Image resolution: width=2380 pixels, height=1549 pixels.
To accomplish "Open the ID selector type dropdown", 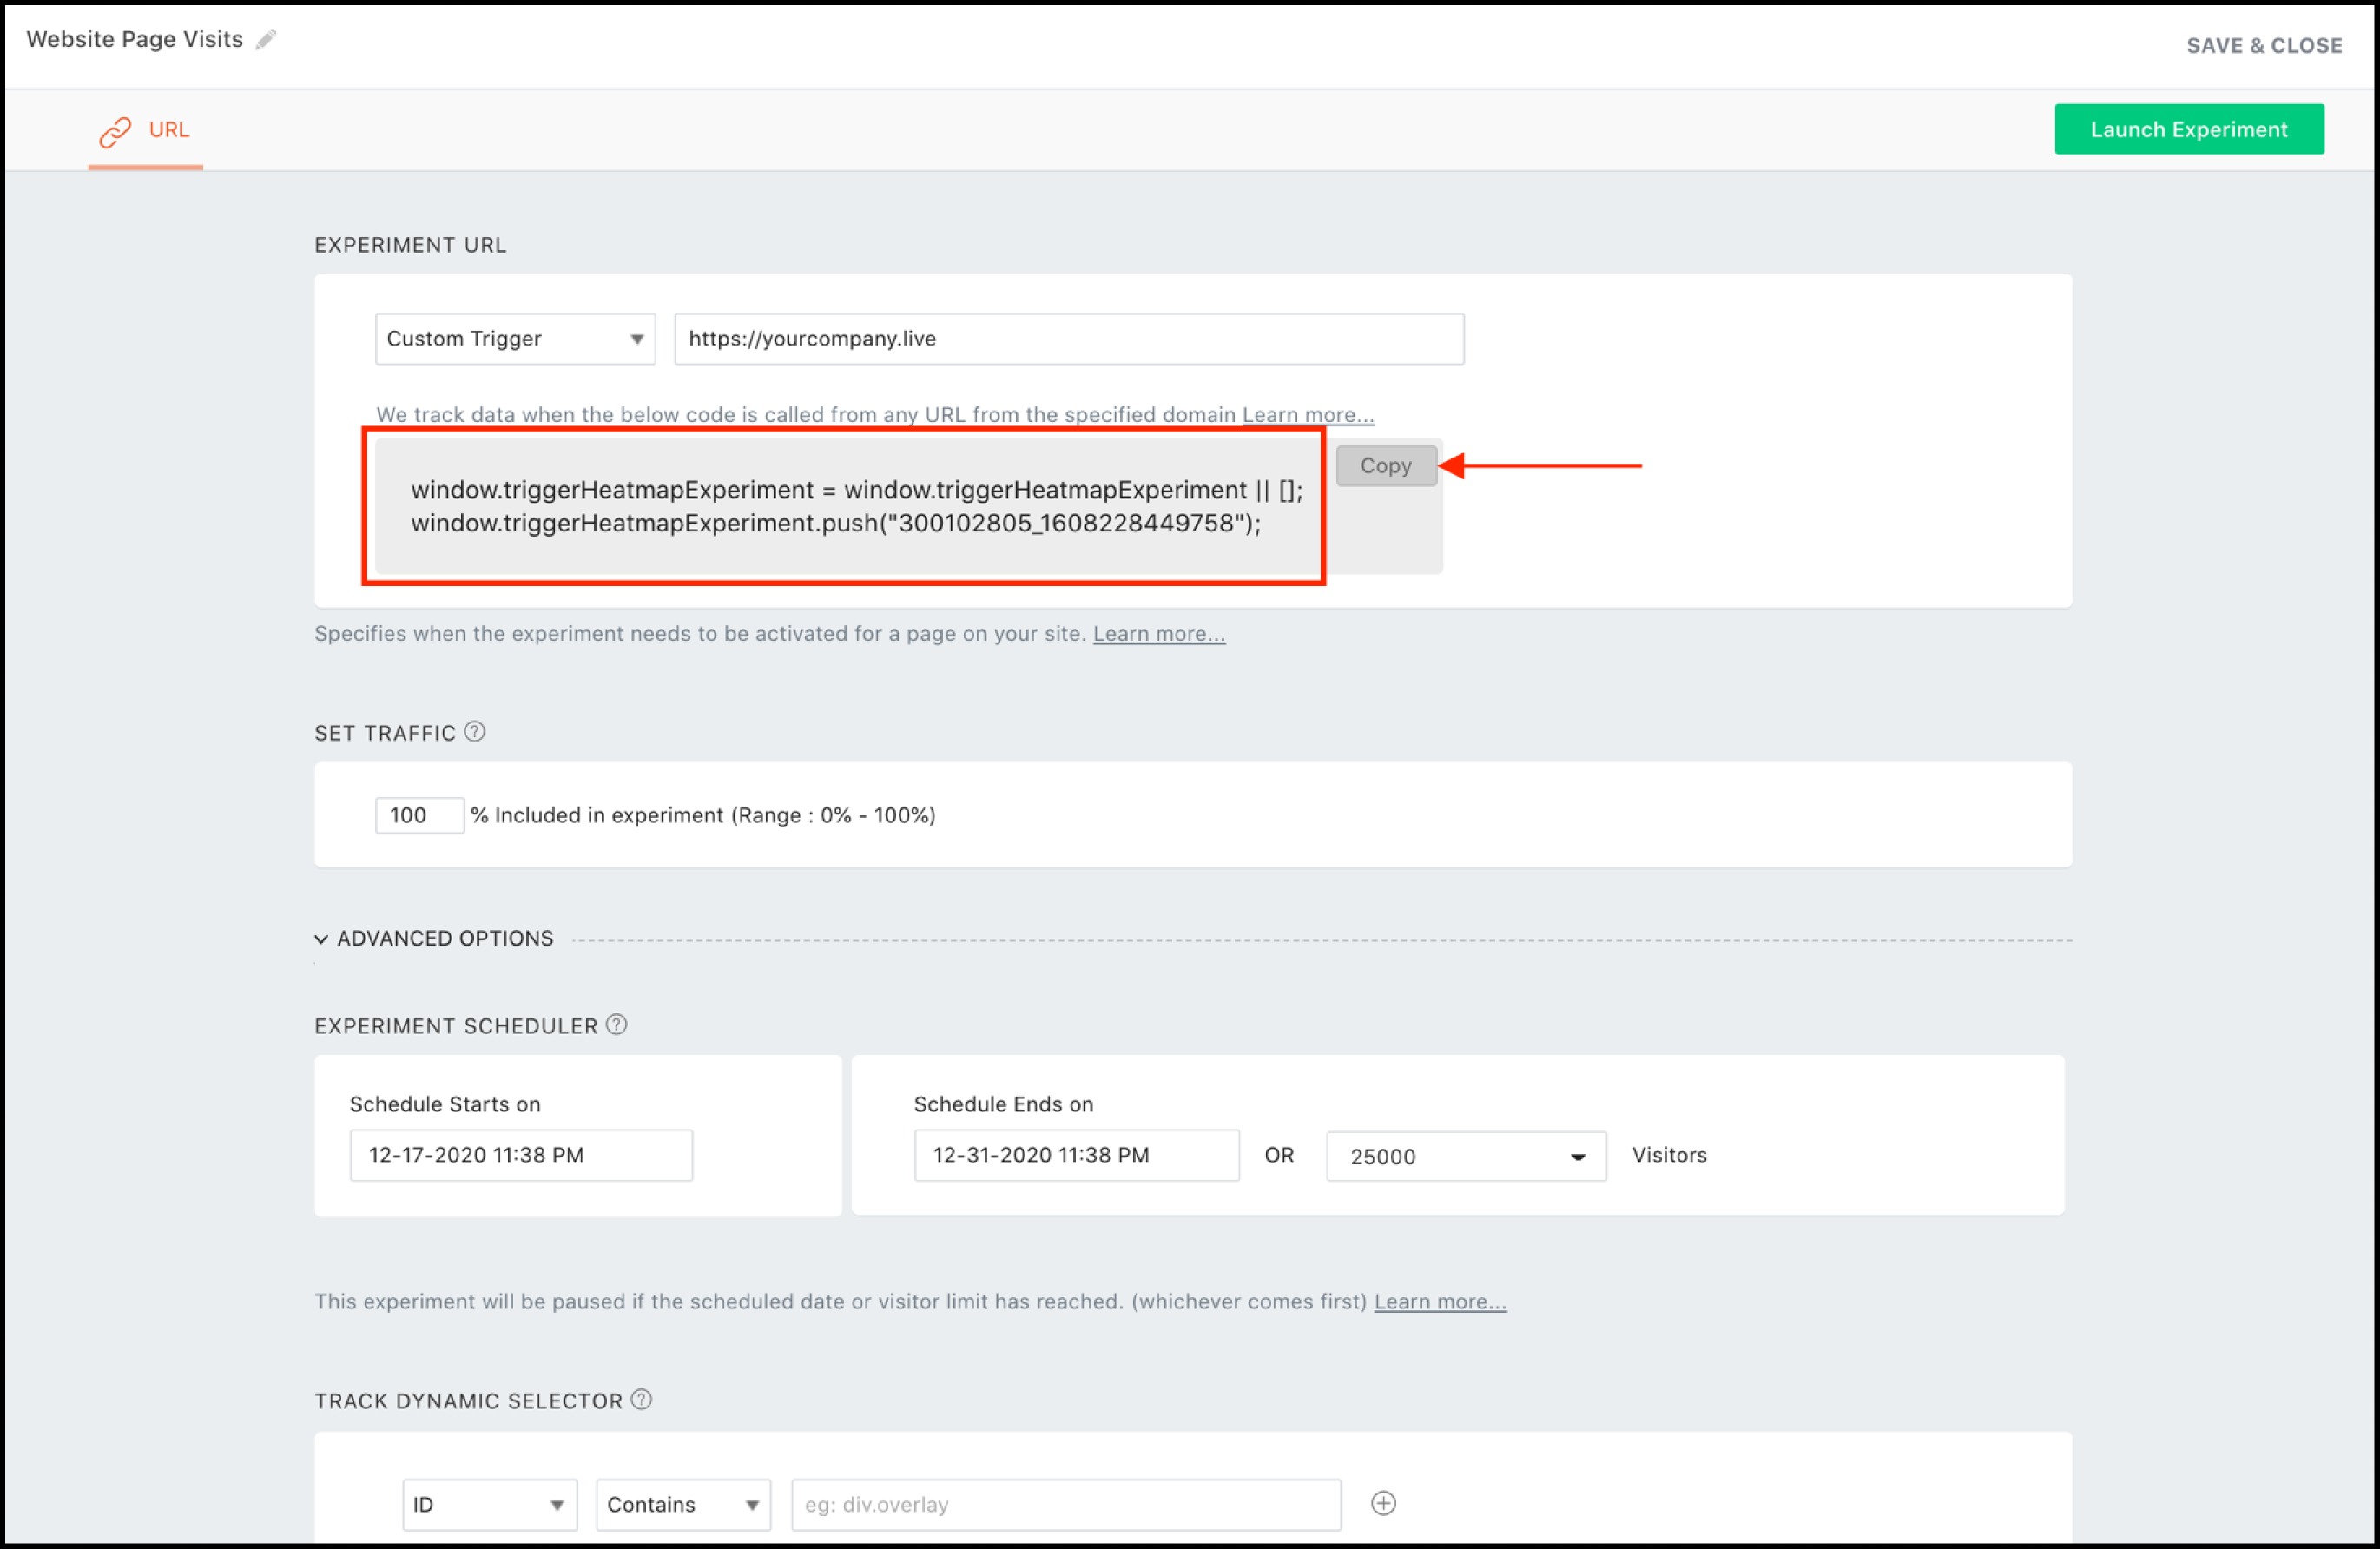I will point(489,1504).
